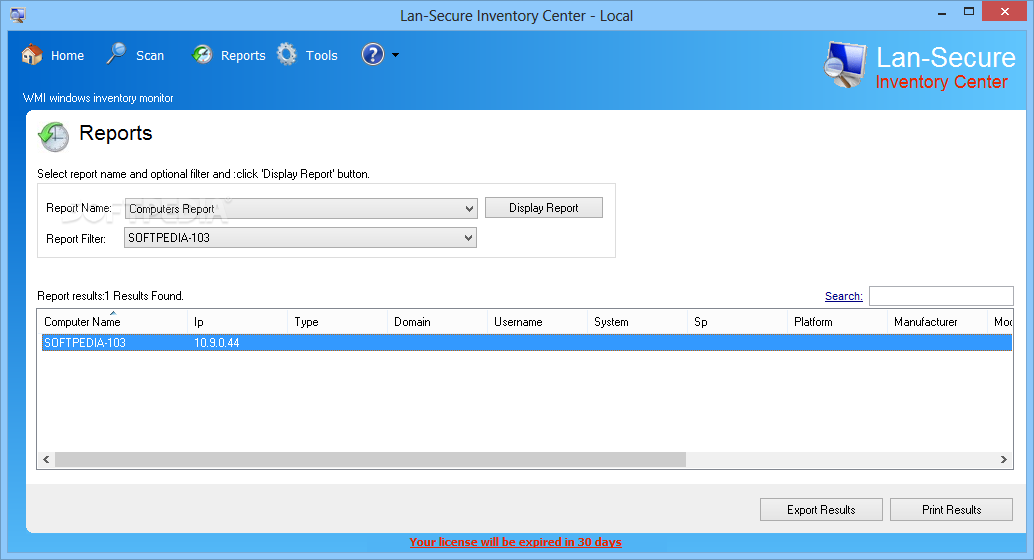
Task: Open the Report Name combo box
Action: (x=301, y=208)
